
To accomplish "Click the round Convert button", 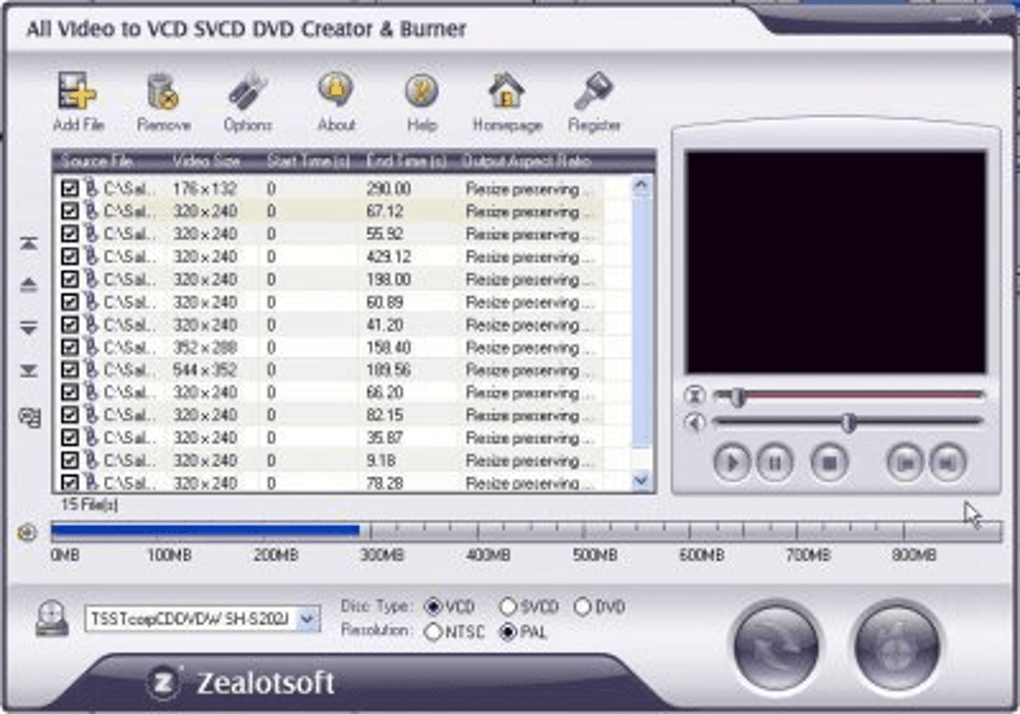I will tap(775, 646).
